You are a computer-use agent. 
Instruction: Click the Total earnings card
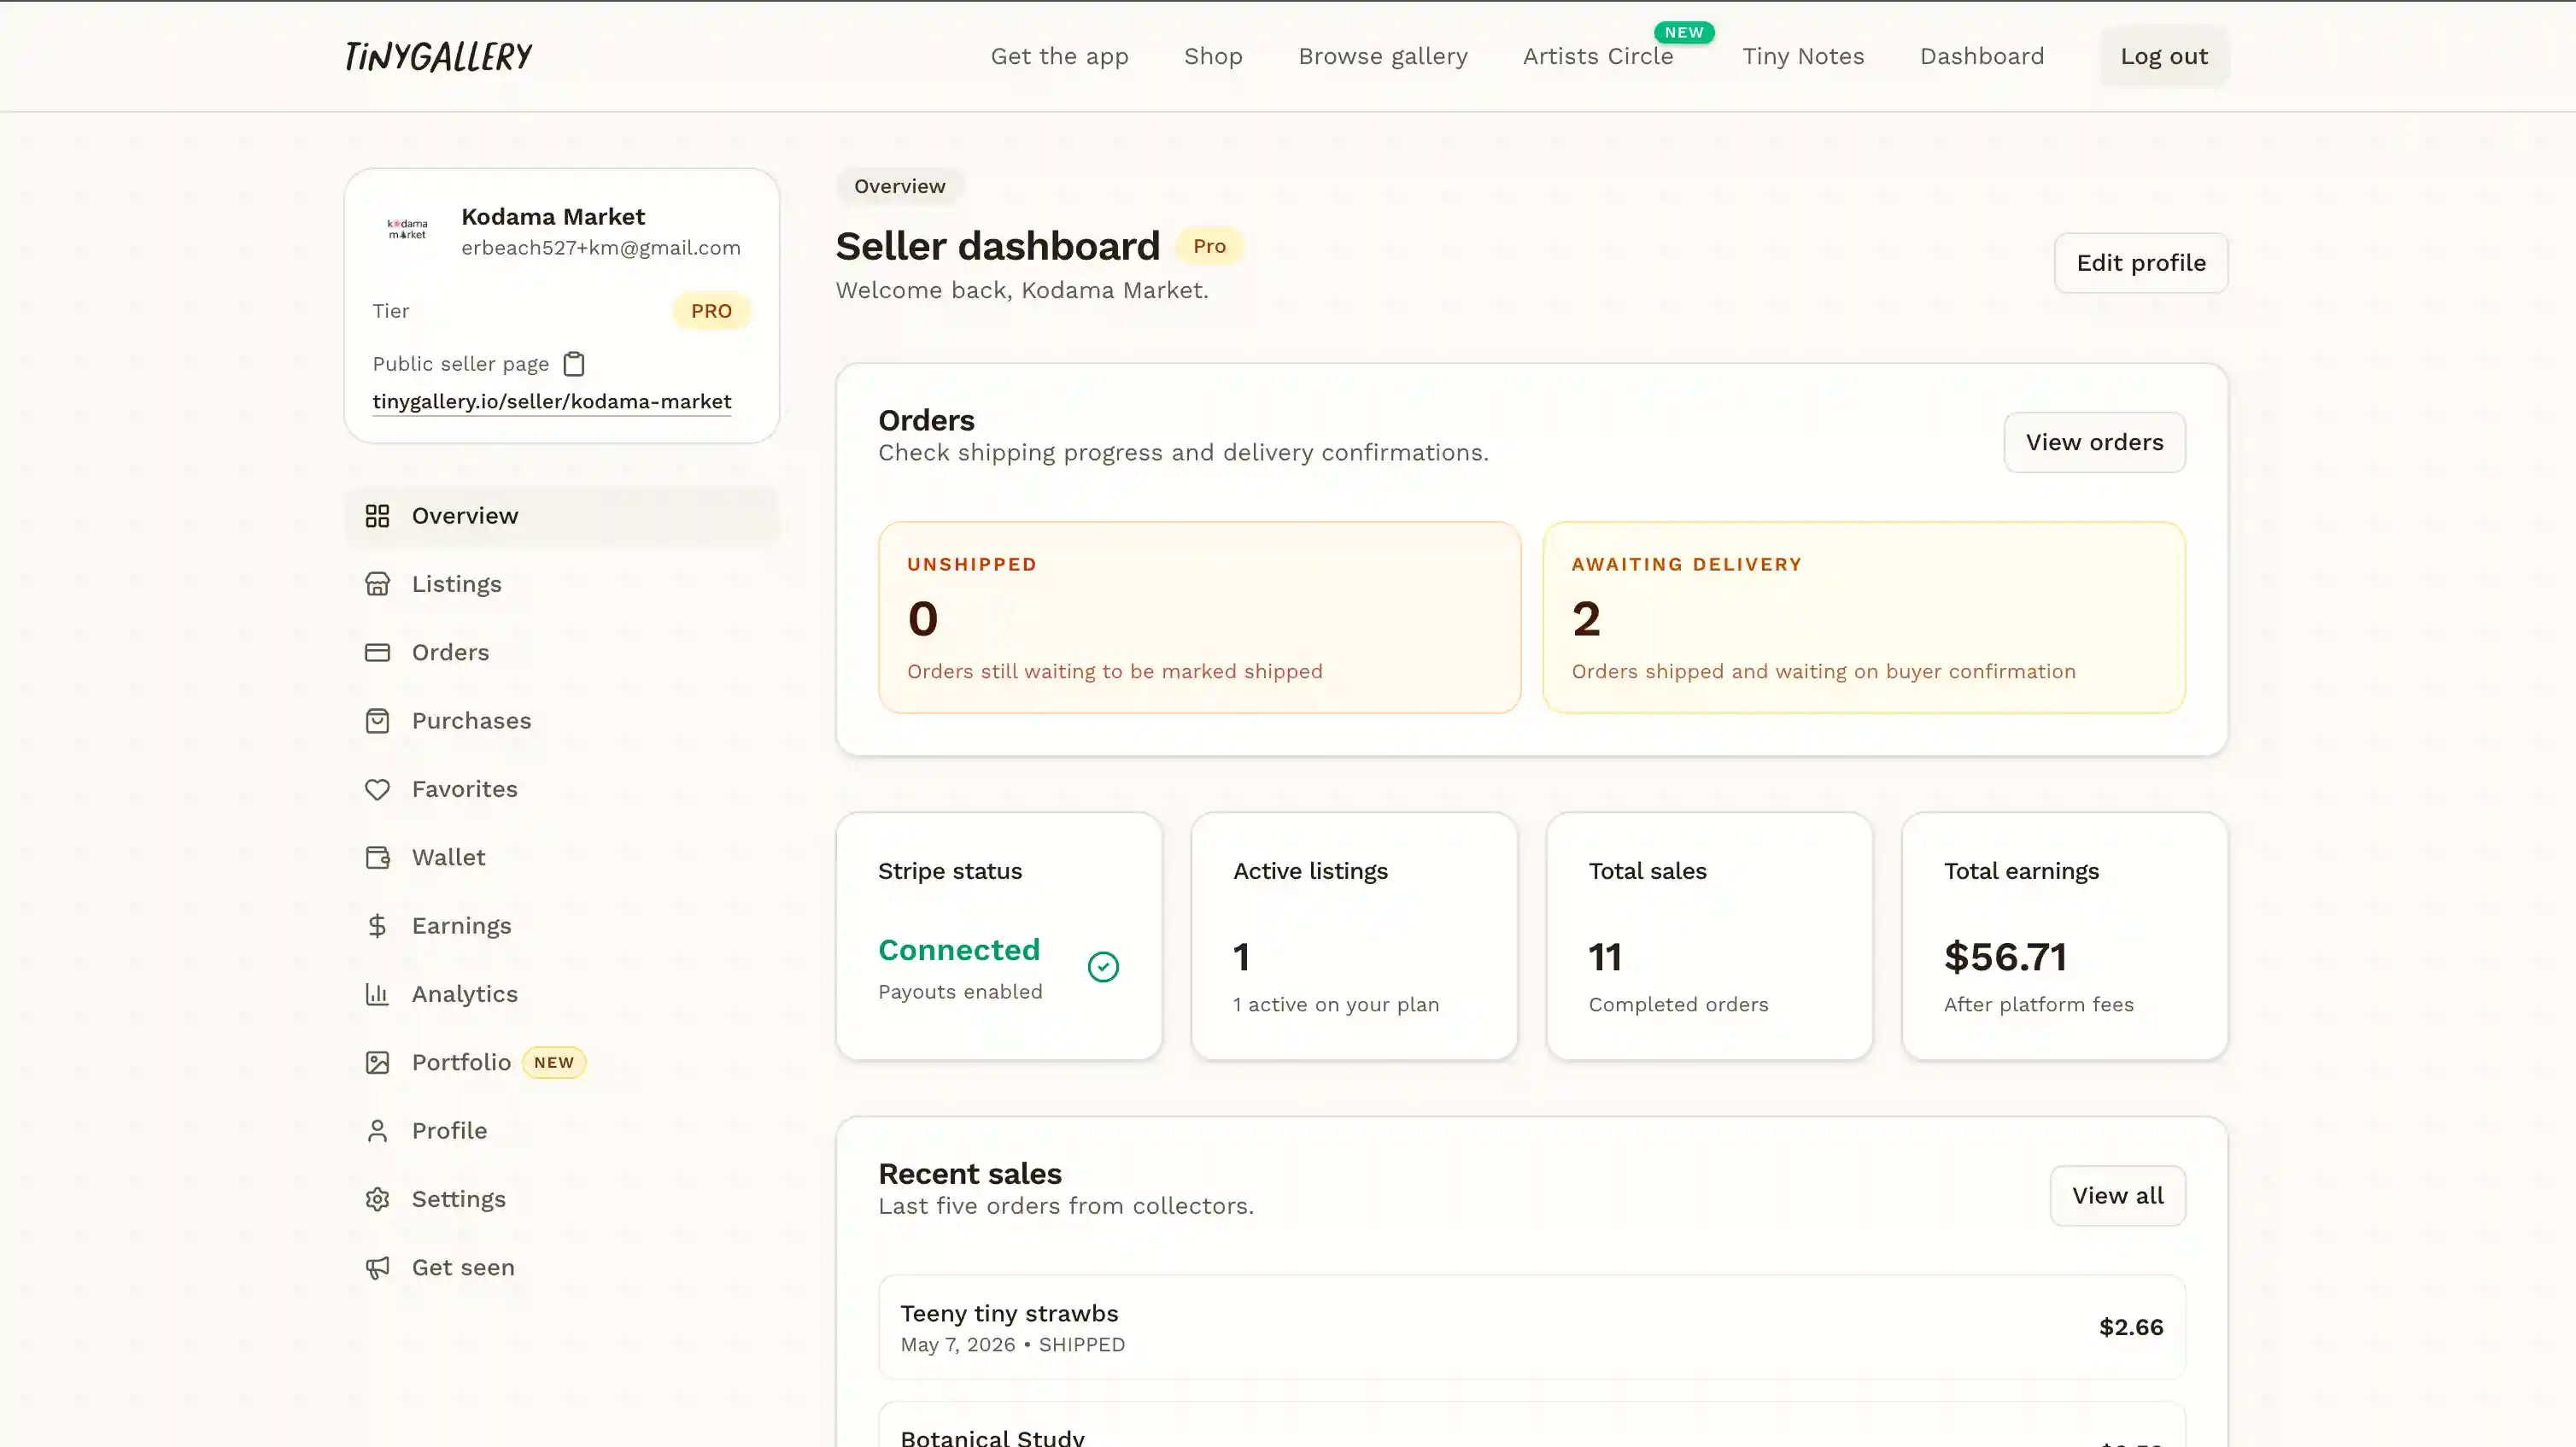2064,936
